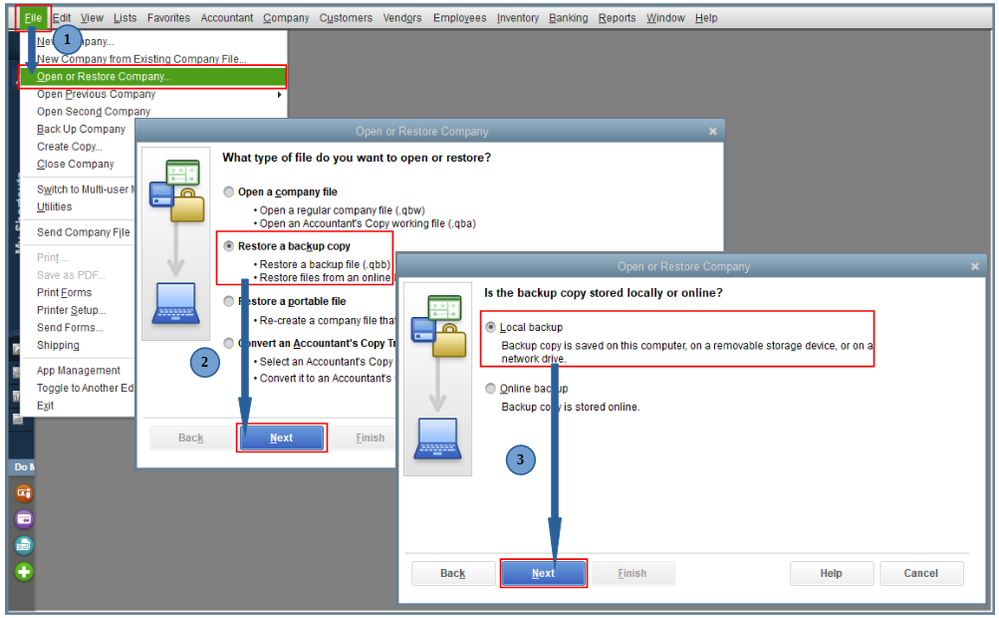Select Restore a portable file radio button

(x=229, y=301)
